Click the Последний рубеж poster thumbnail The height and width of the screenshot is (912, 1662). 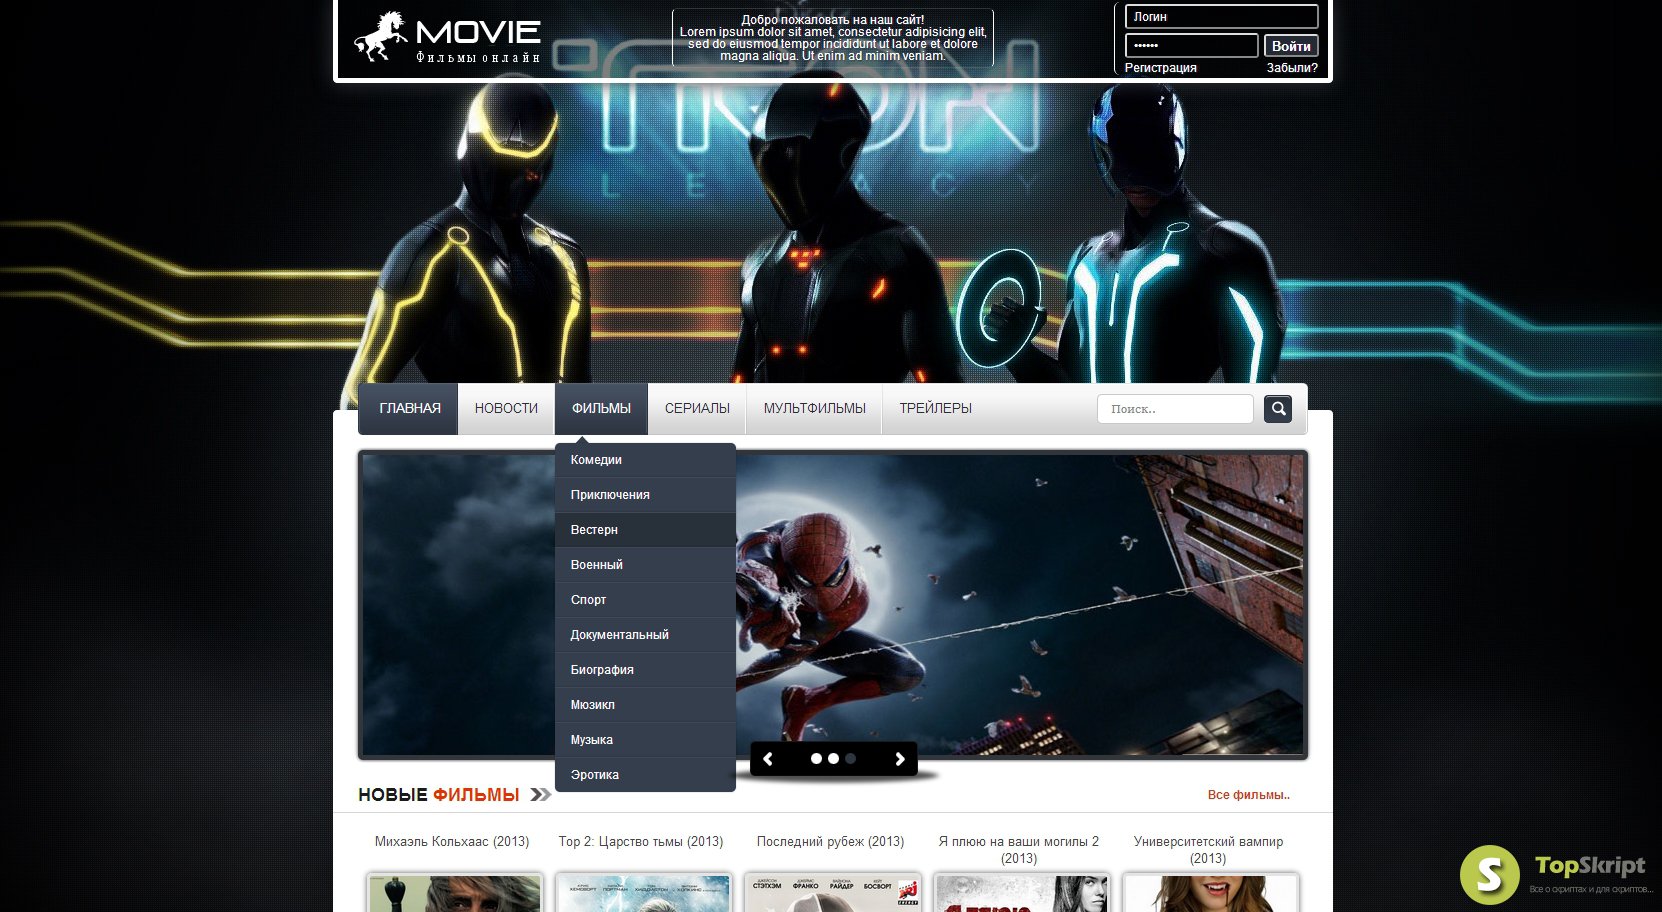click(x=832, y=893)
